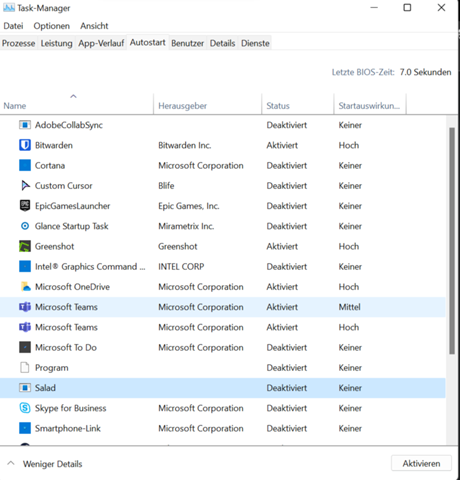The width and height of the screenshot is (460, 480).
Task: Open the Datei menu
Action: 13,26
